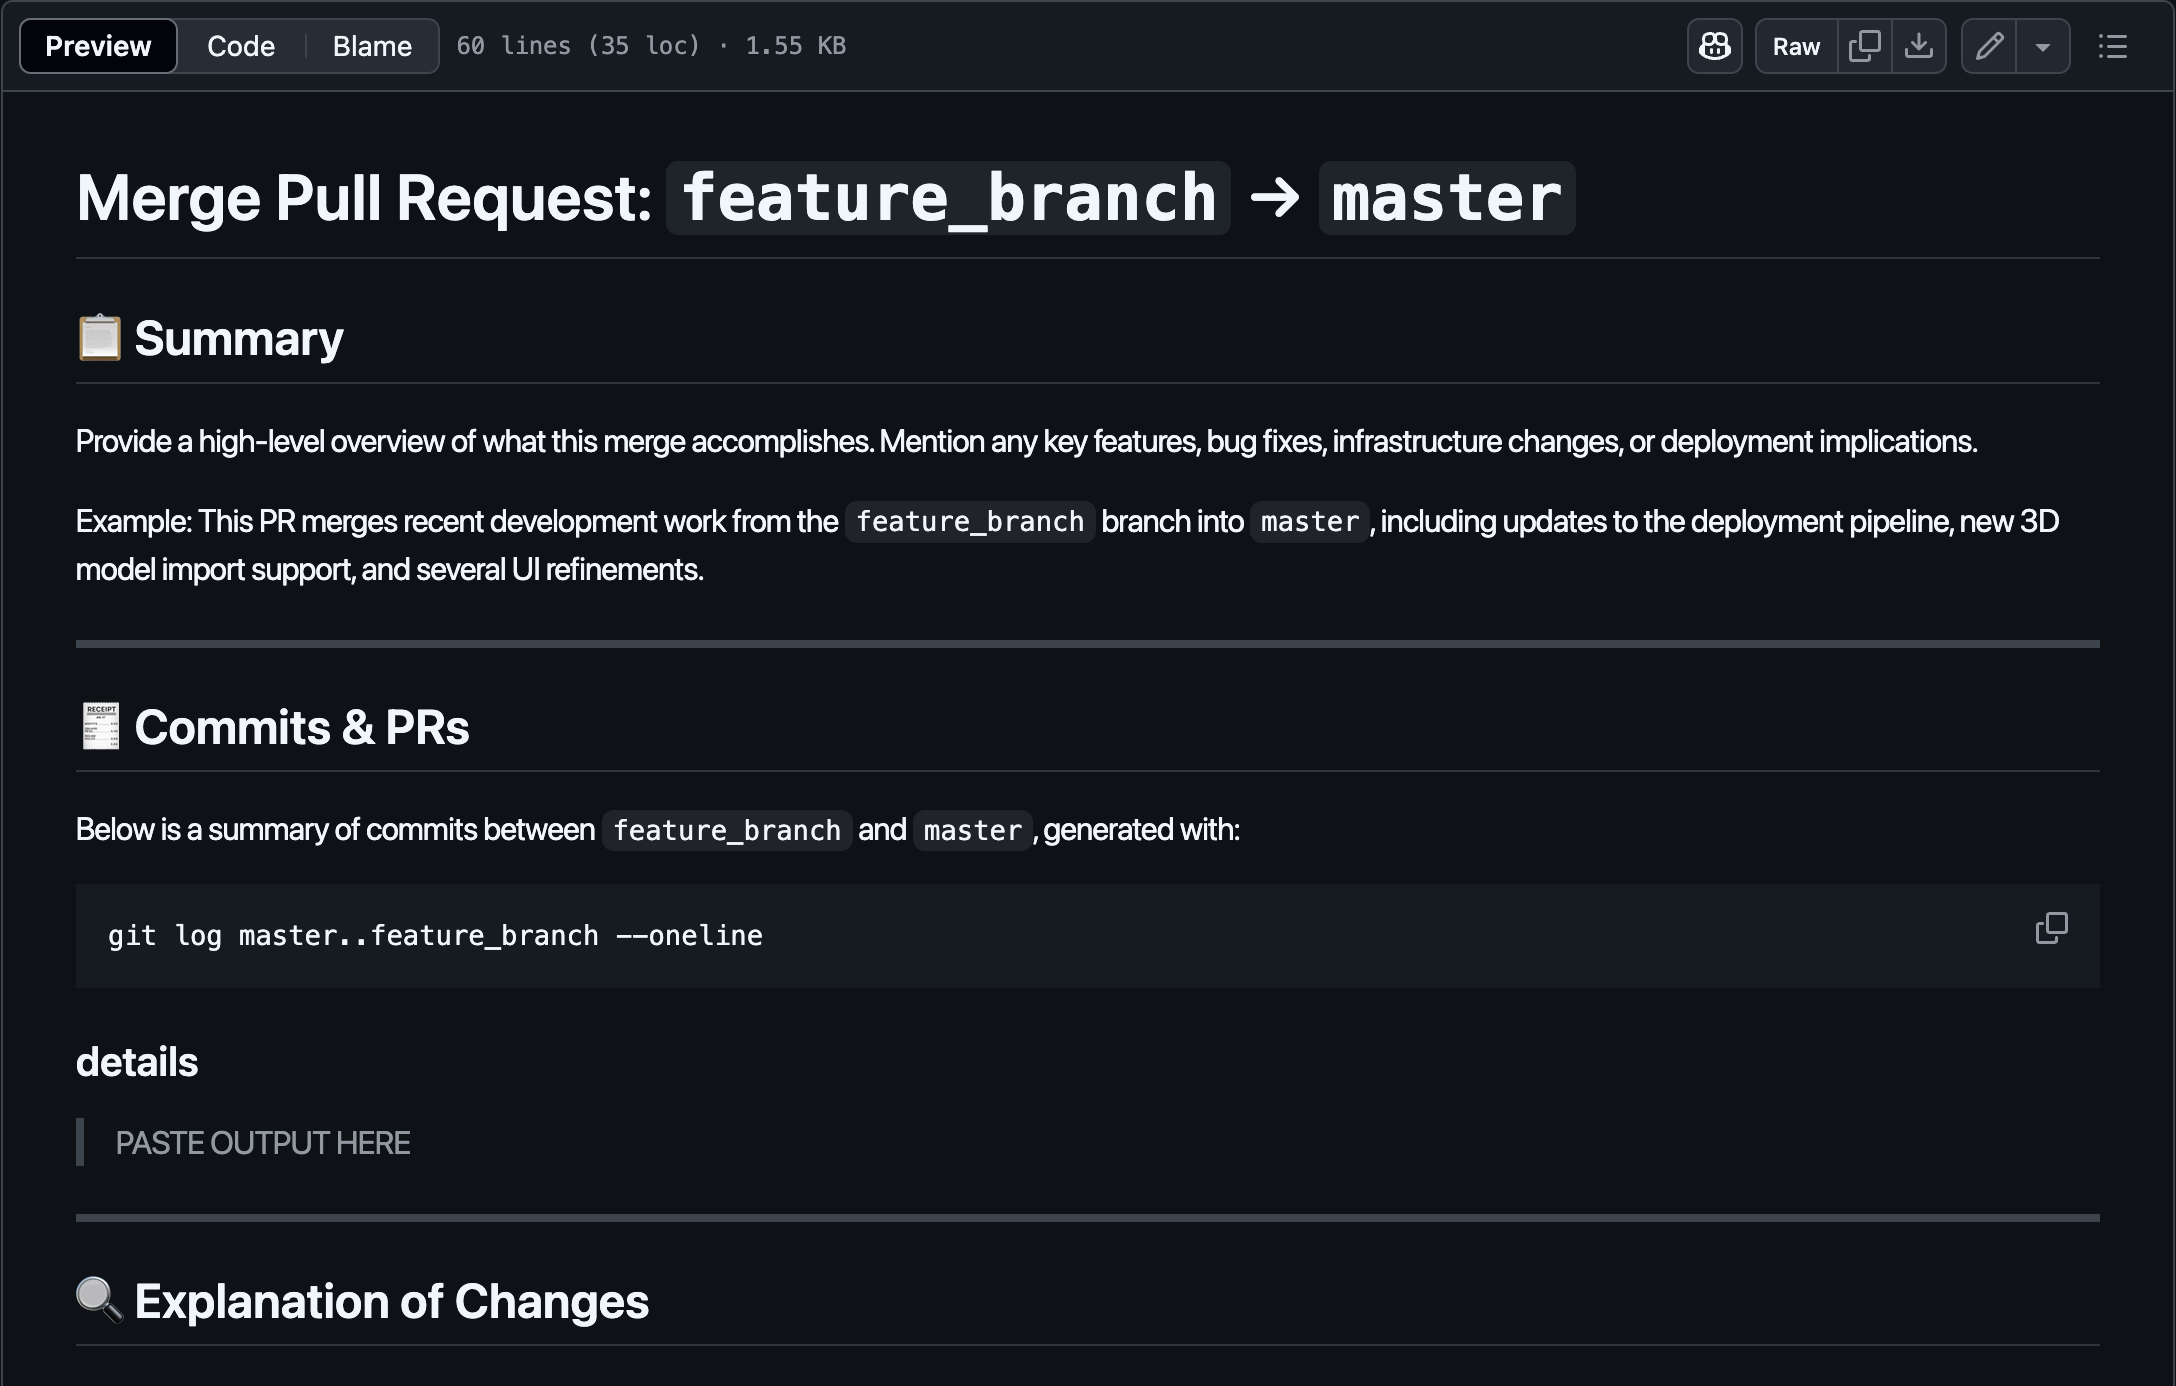This screenshot has width=2176, height=1386.
Task: Click the Explanation of Changes heading
Action: [x=392, y=1301]
